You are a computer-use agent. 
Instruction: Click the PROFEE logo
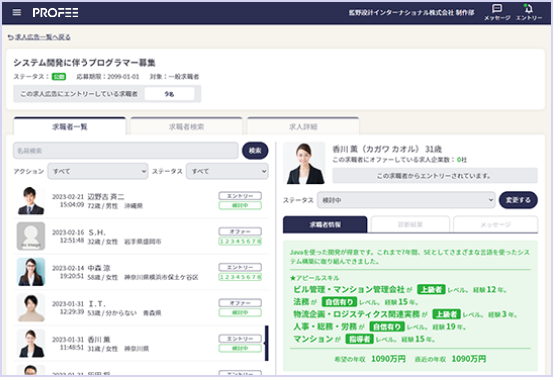(x=55, y=13)
